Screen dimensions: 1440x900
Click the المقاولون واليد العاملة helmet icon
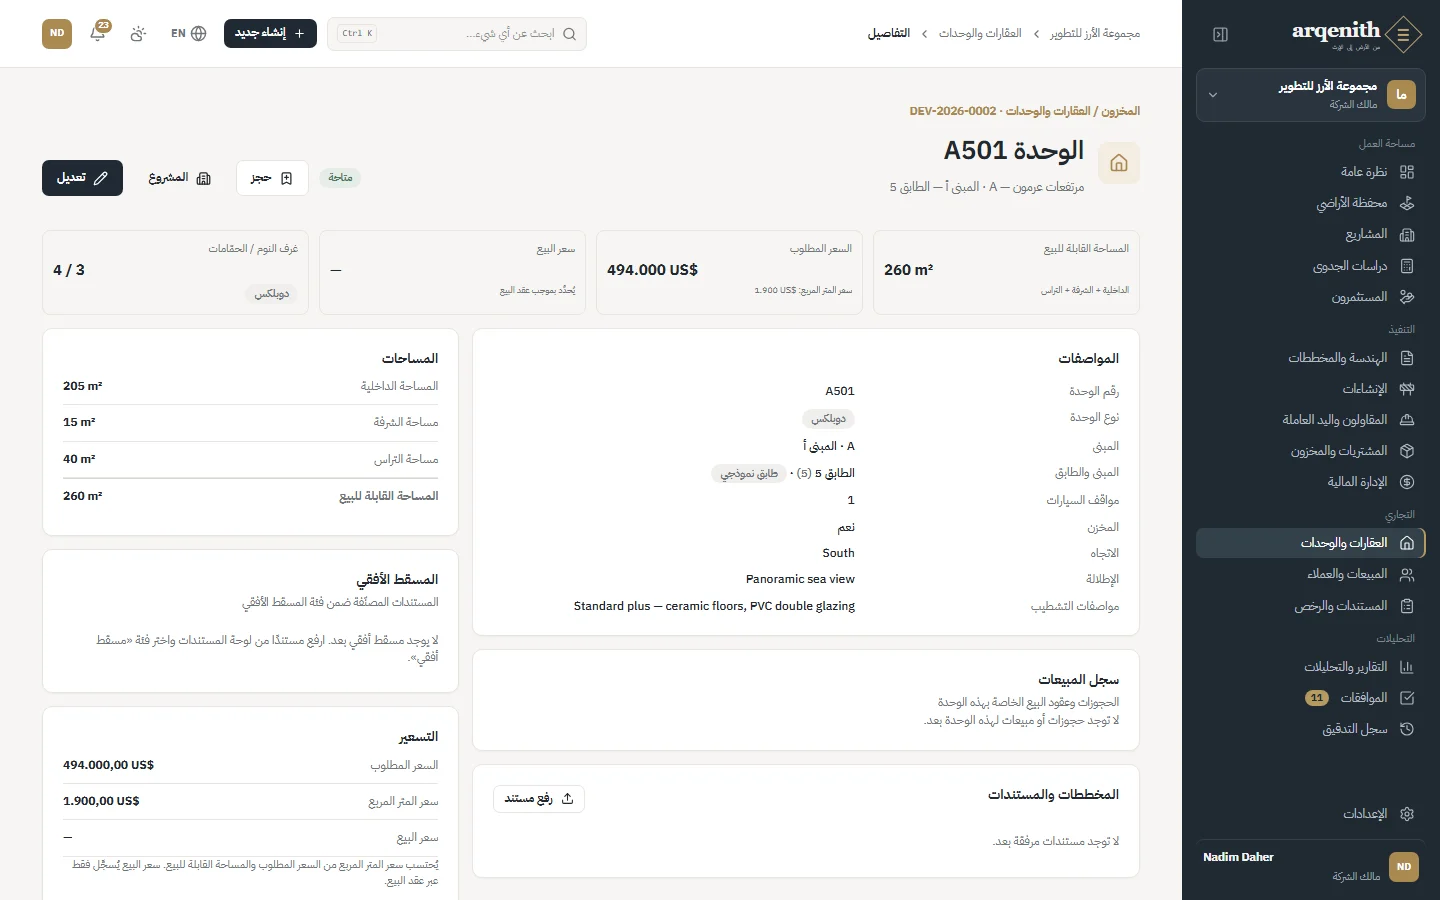pyautogui.click(x=1407, y=420)
